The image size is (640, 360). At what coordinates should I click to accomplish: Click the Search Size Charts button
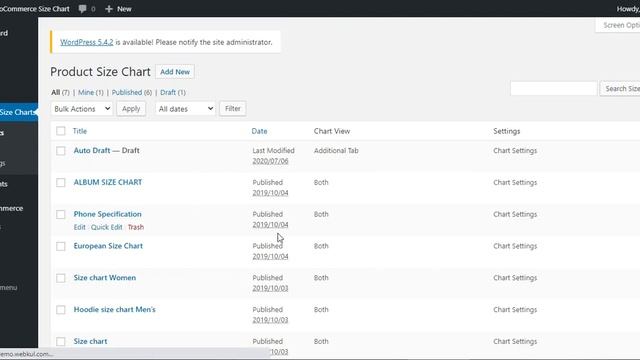(x=620, y=89)
